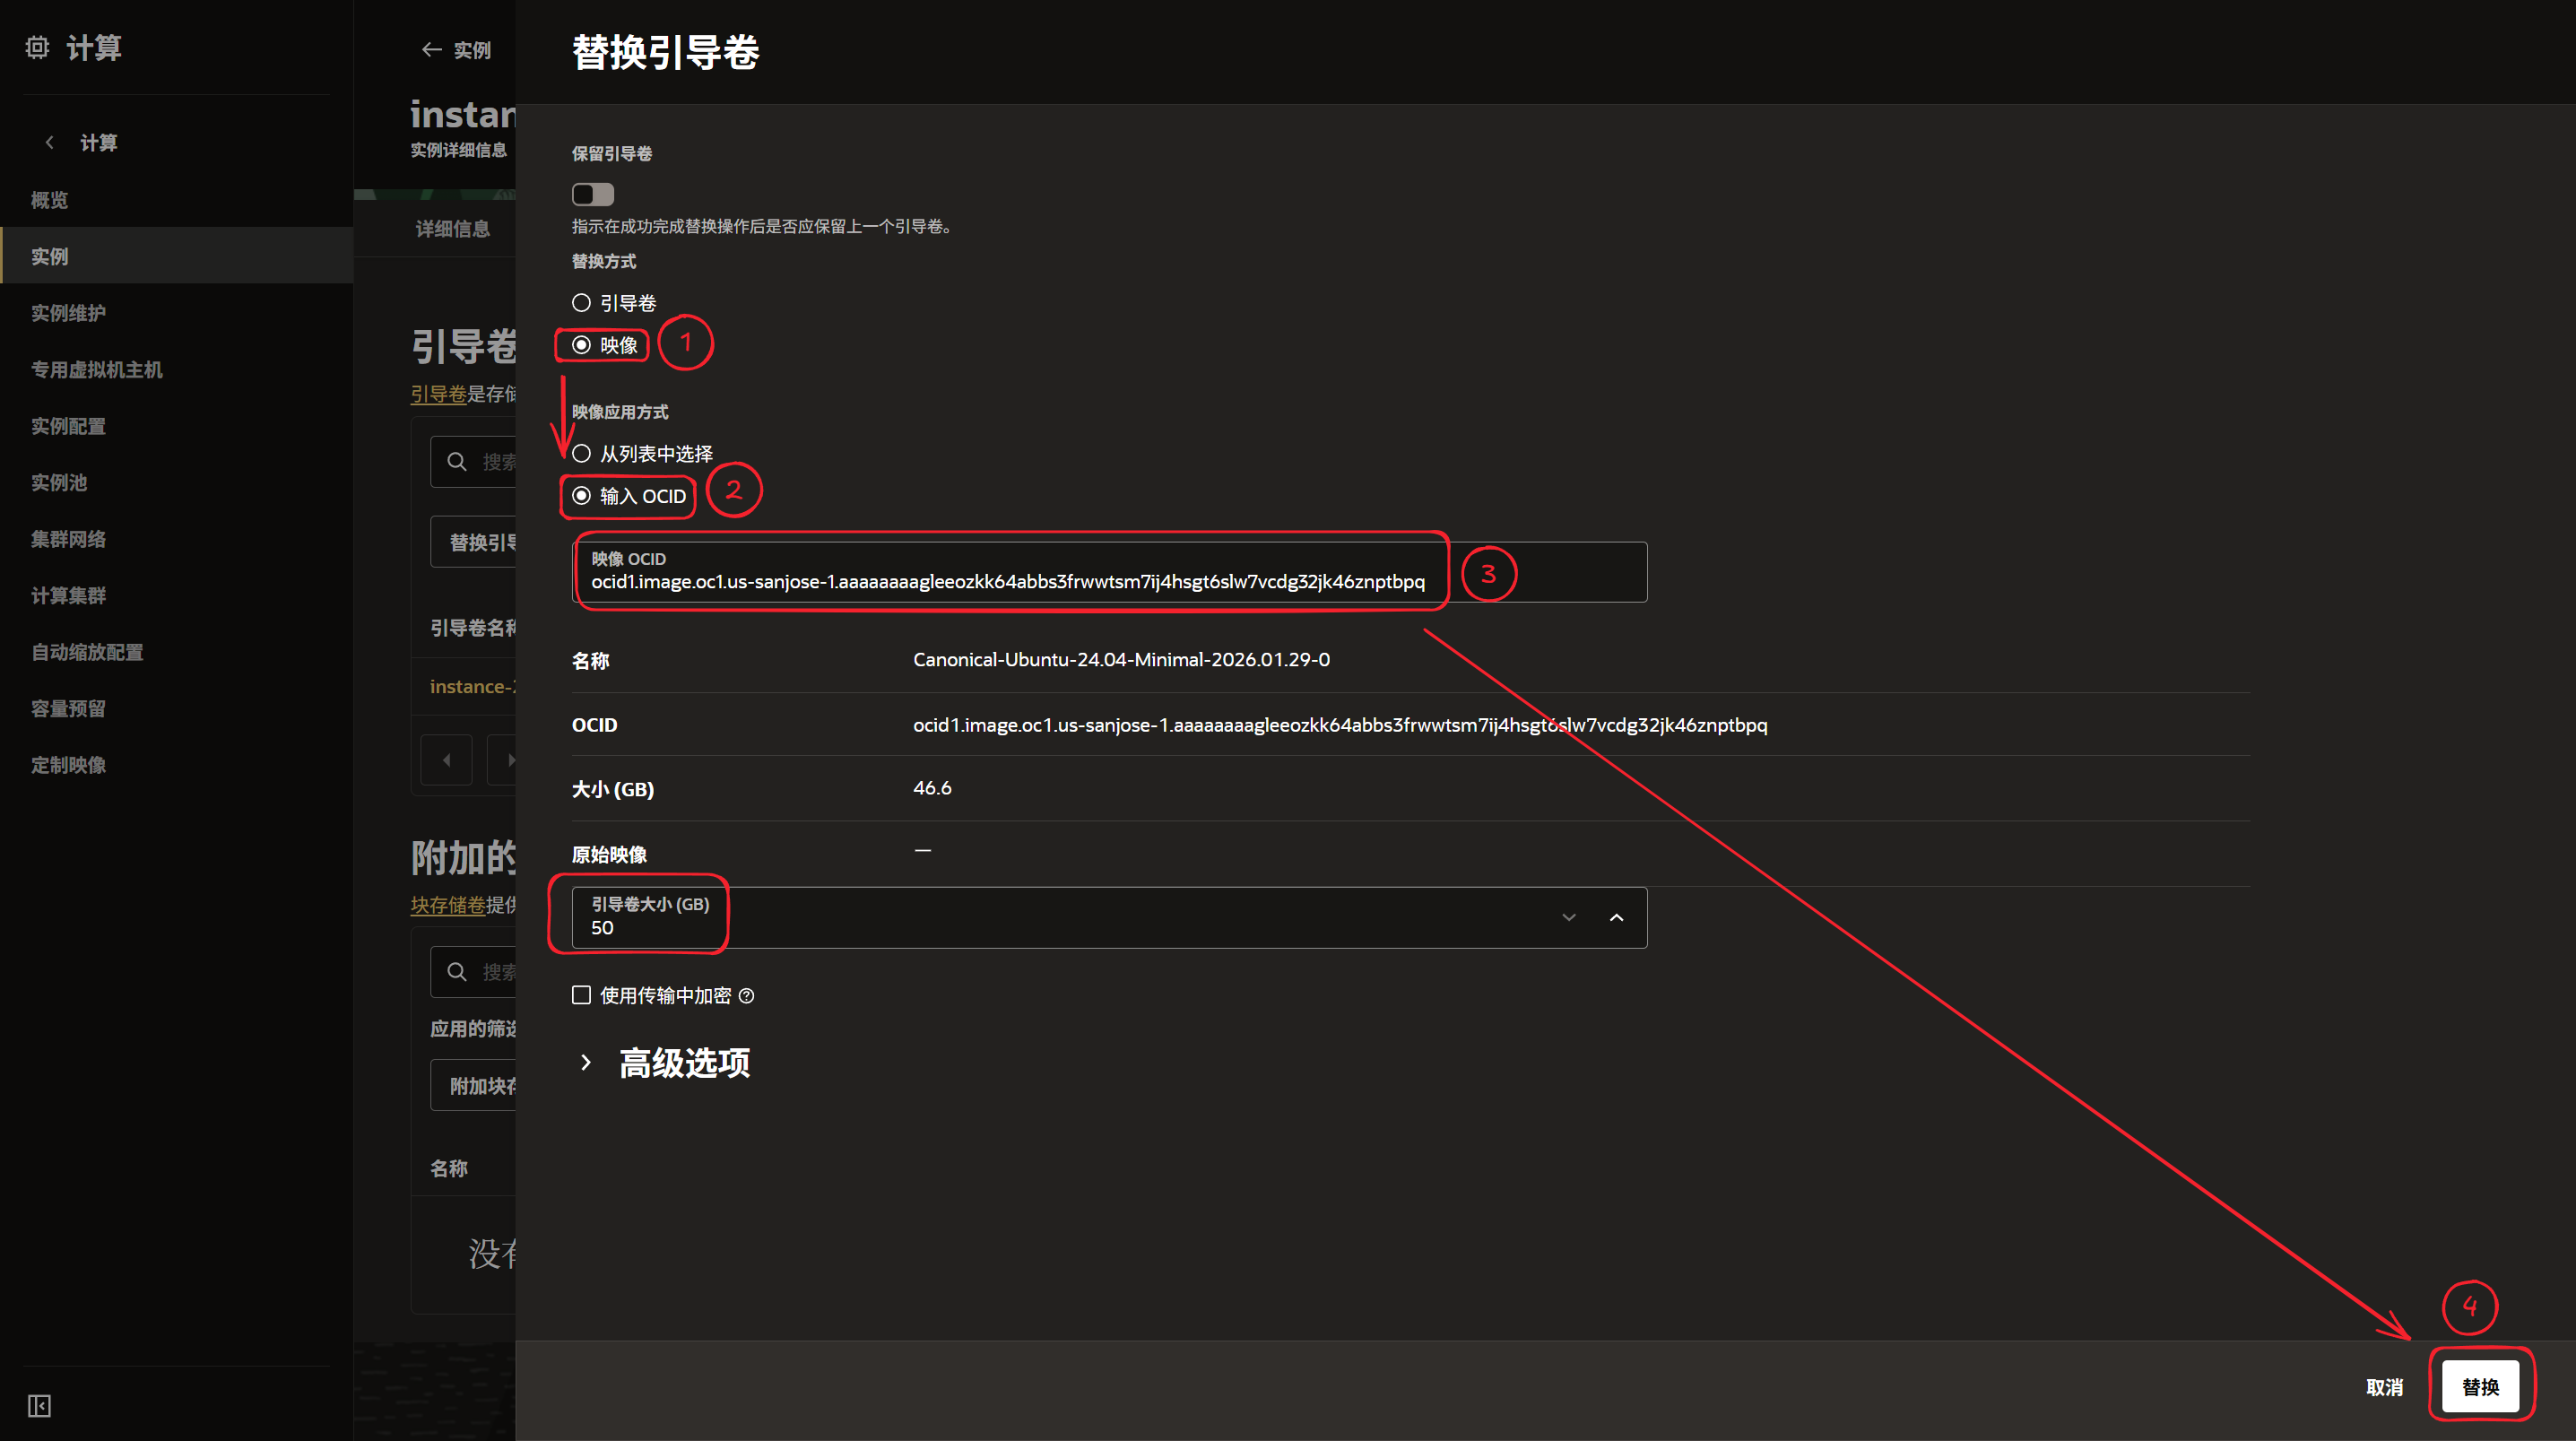Decrease boot volume size with down arrow
The height and width of the screenshot is (1441, 2576).
click(x=1568, y=918)
